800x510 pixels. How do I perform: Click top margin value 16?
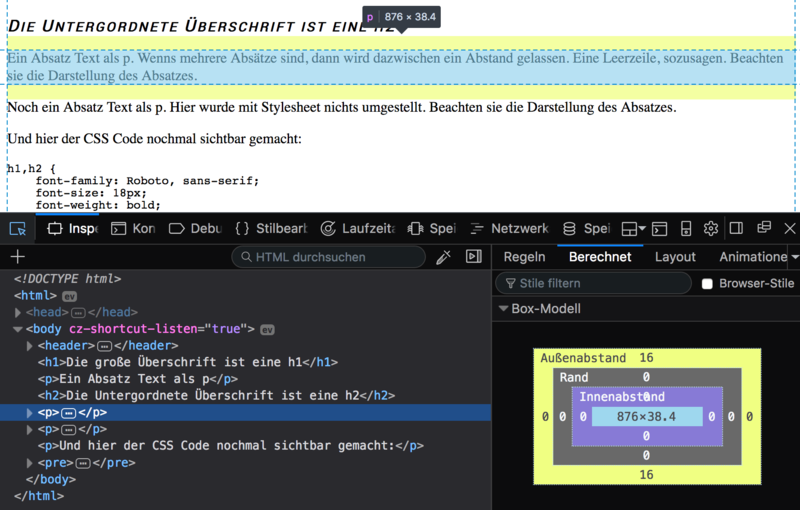click(646, 358)
